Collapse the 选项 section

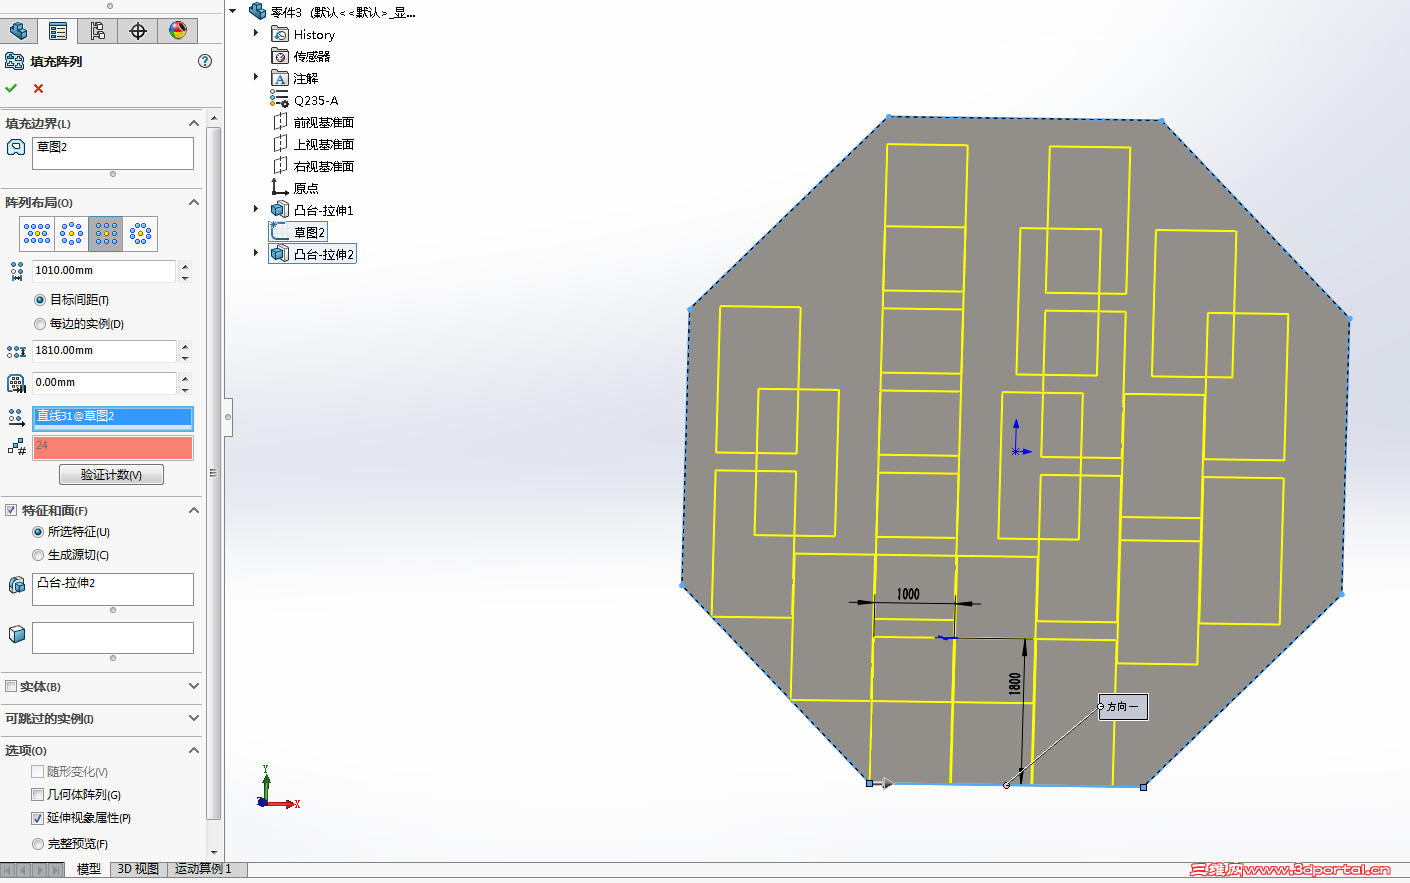tap(194, 750)
